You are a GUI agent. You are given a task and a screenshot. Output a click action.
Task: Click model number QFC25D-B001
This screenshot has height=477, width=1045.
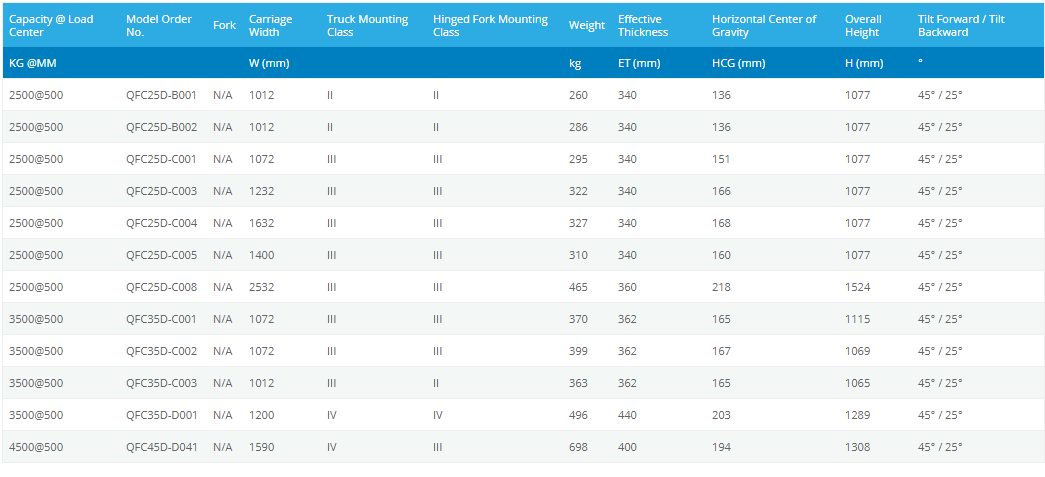[161, 95]
